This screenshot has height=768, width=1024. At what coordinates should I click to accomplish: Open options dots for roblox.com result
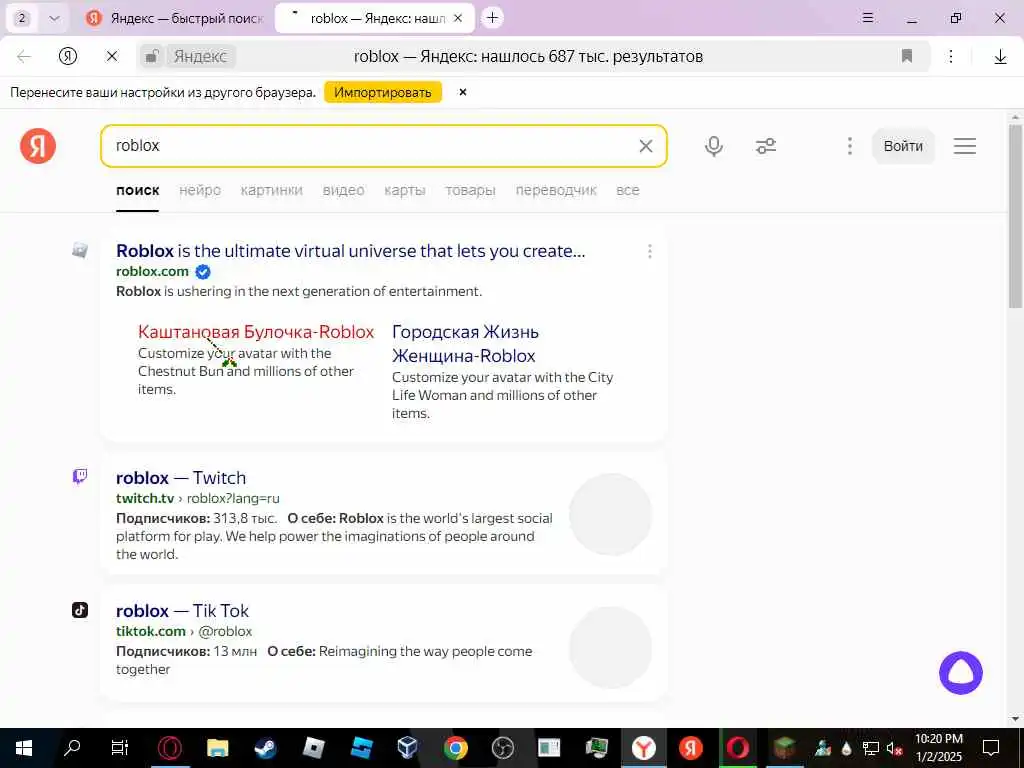coord(649,251)
